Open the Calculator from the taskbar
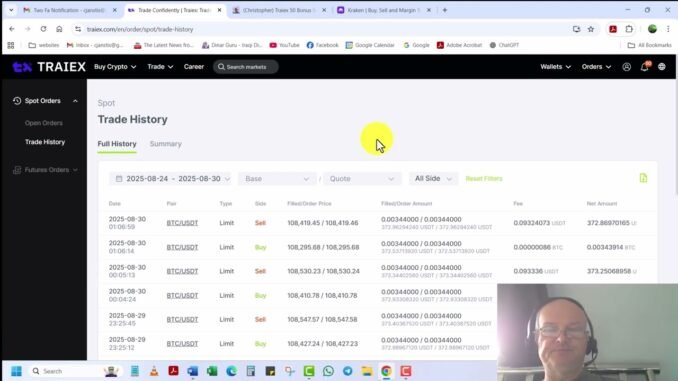 (x=251, y=371)
